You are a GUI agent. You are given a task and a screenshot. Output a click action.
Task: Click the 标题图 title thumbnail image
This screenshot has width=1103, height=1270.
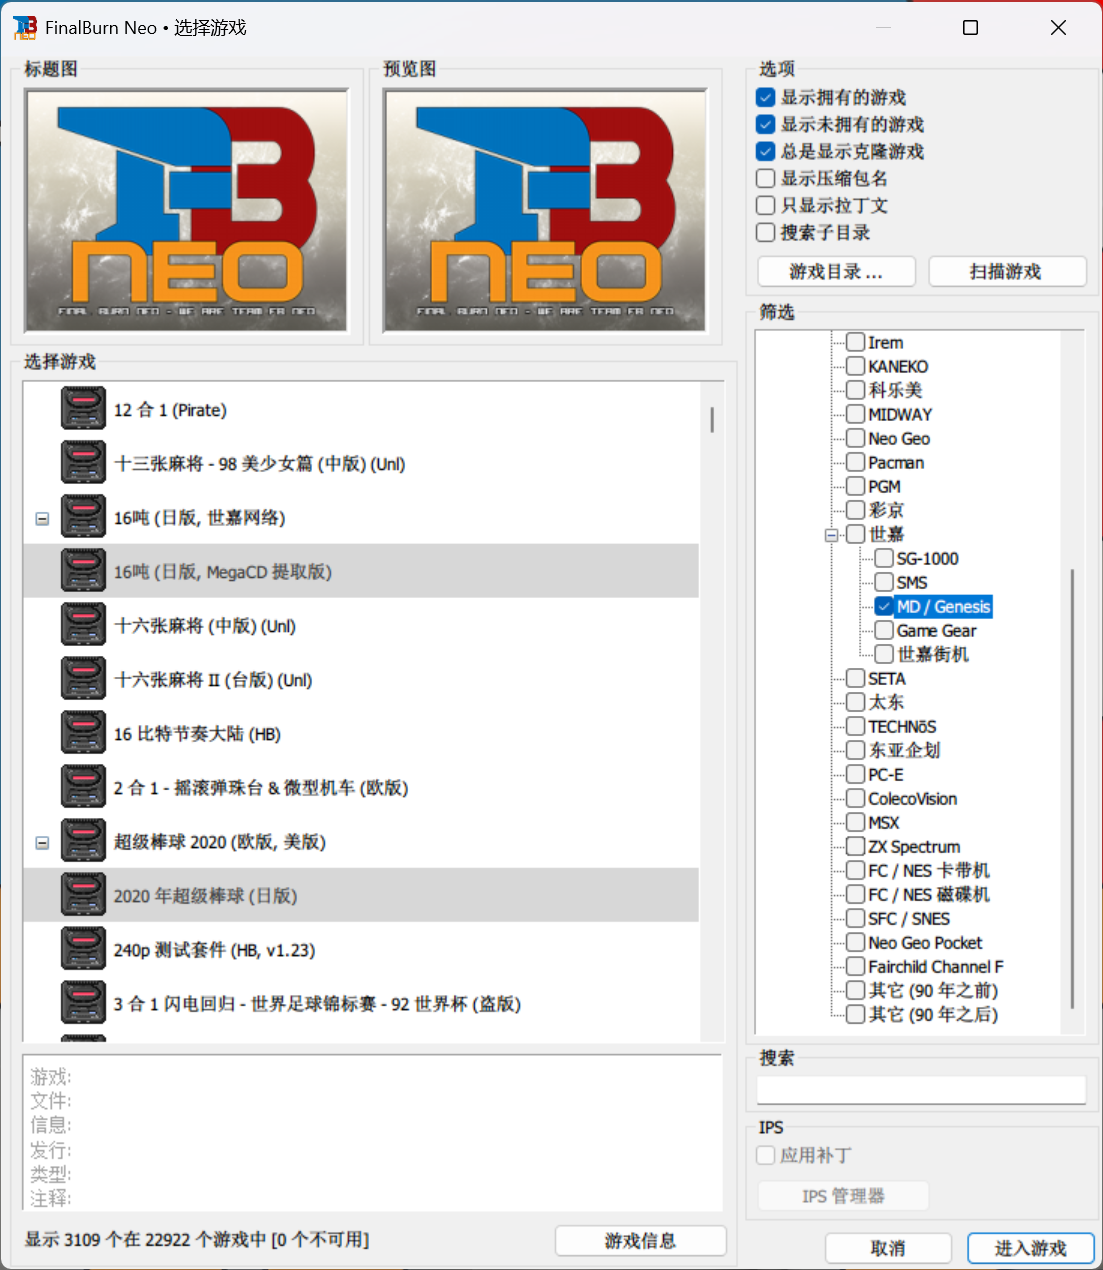click(x=186, y=211)
